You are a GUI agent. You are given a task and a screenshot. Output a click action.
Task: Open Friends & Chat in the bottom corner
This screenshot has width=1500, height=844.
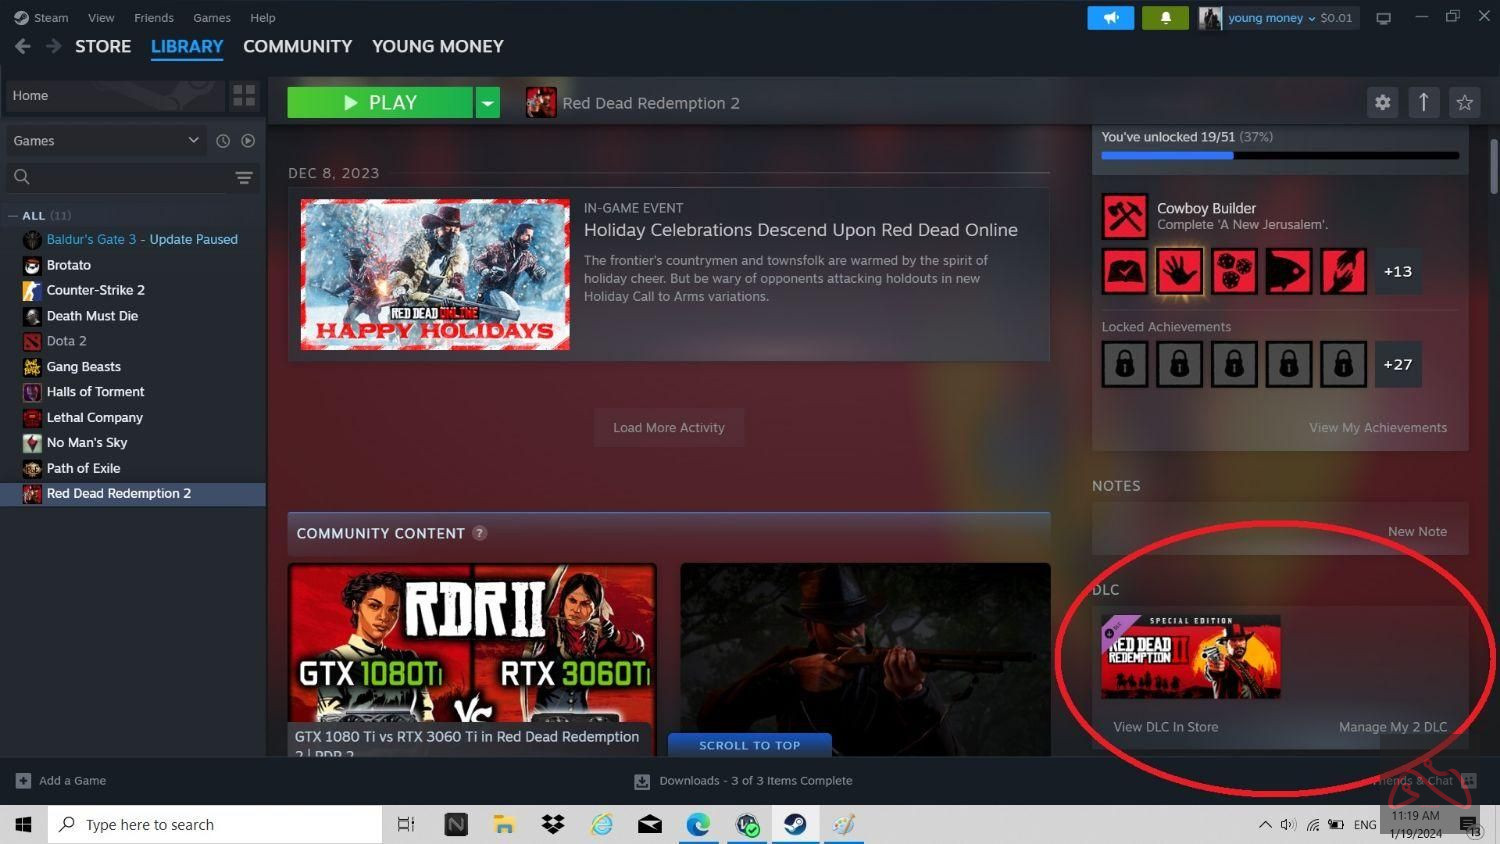tap(1416, 780)
